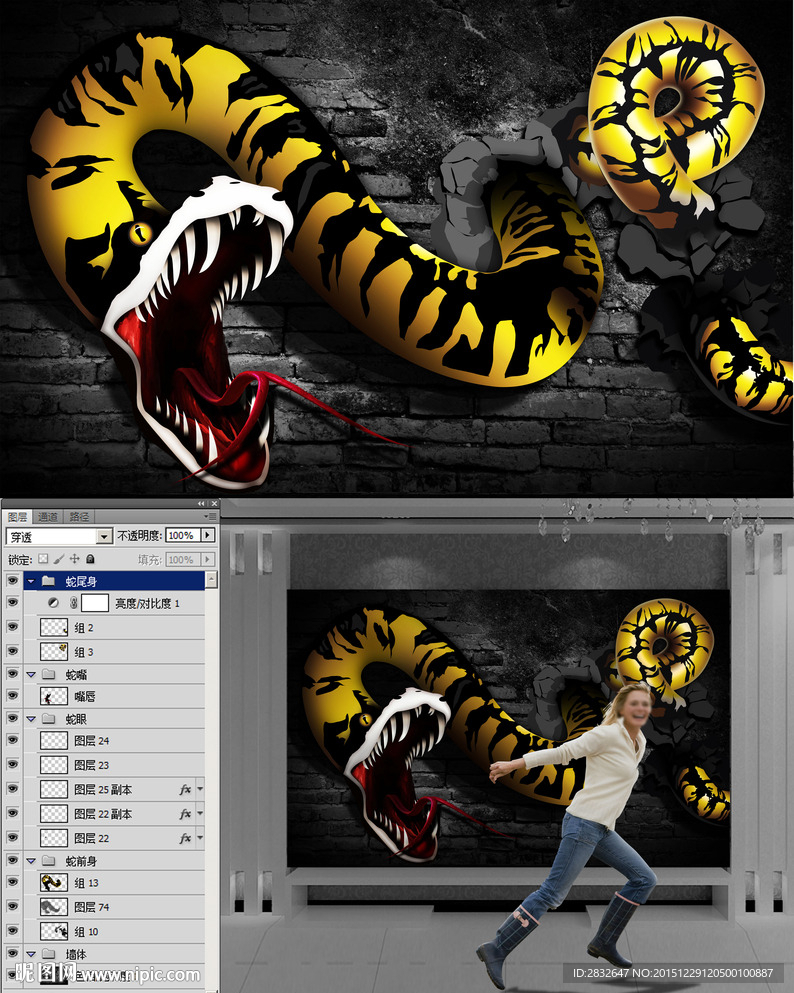
Task: Click the 墙体 folder icon
Action: (x=48, y=954)
